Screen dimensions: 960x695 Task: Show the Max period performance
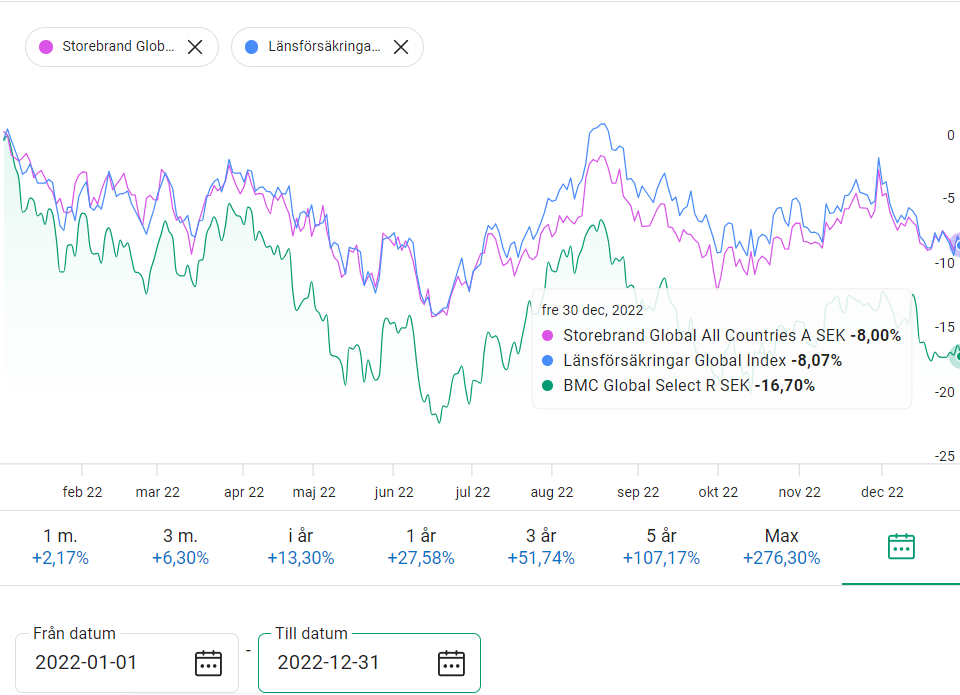pyautogui.click(x=781, y=547)
